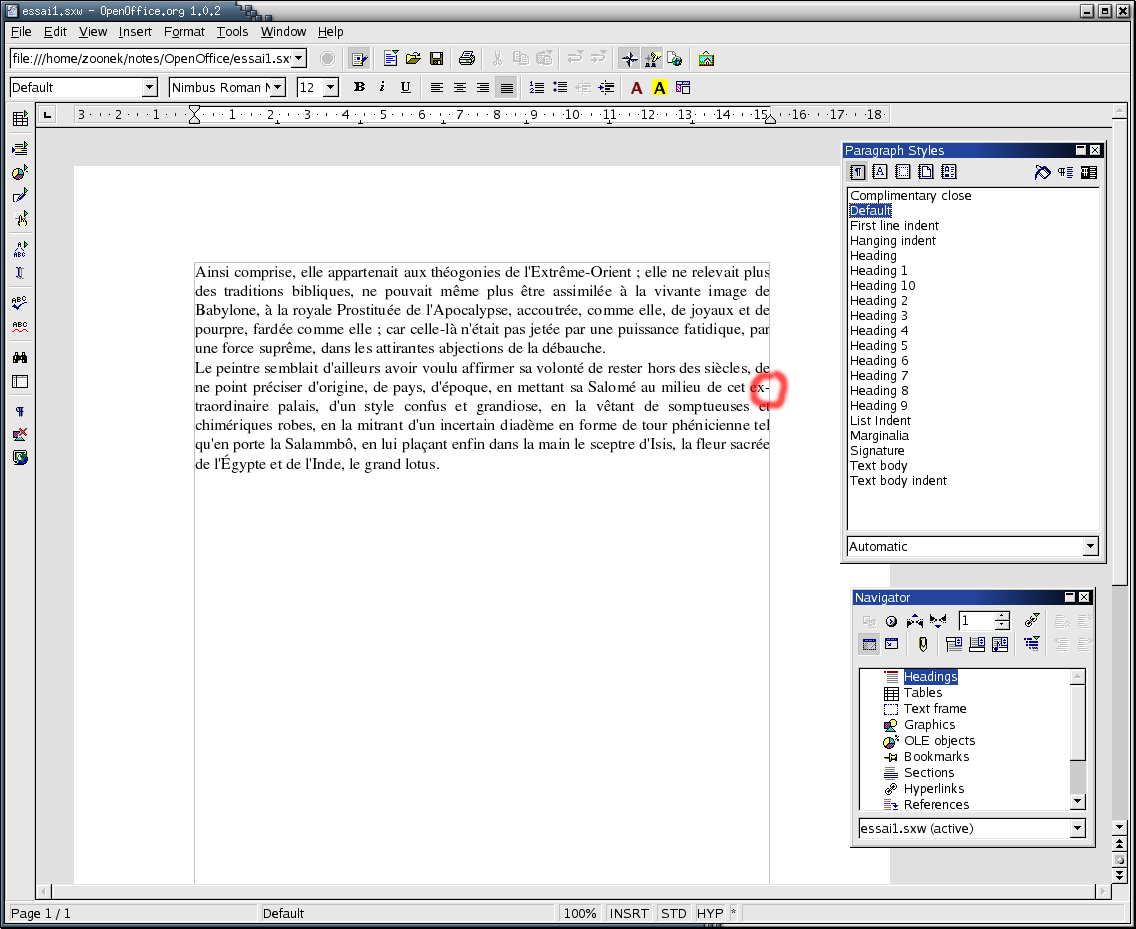
Task: Open the Automatic style filter dropdown
Action: pyautogui.click(x=1090, y=546)
